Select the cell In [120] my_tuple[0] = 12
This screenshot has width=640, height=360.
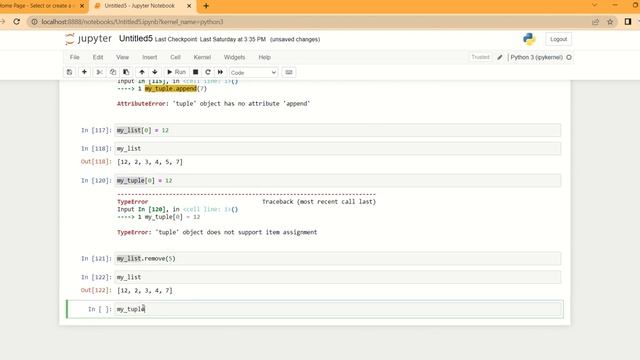click(338, 180)
